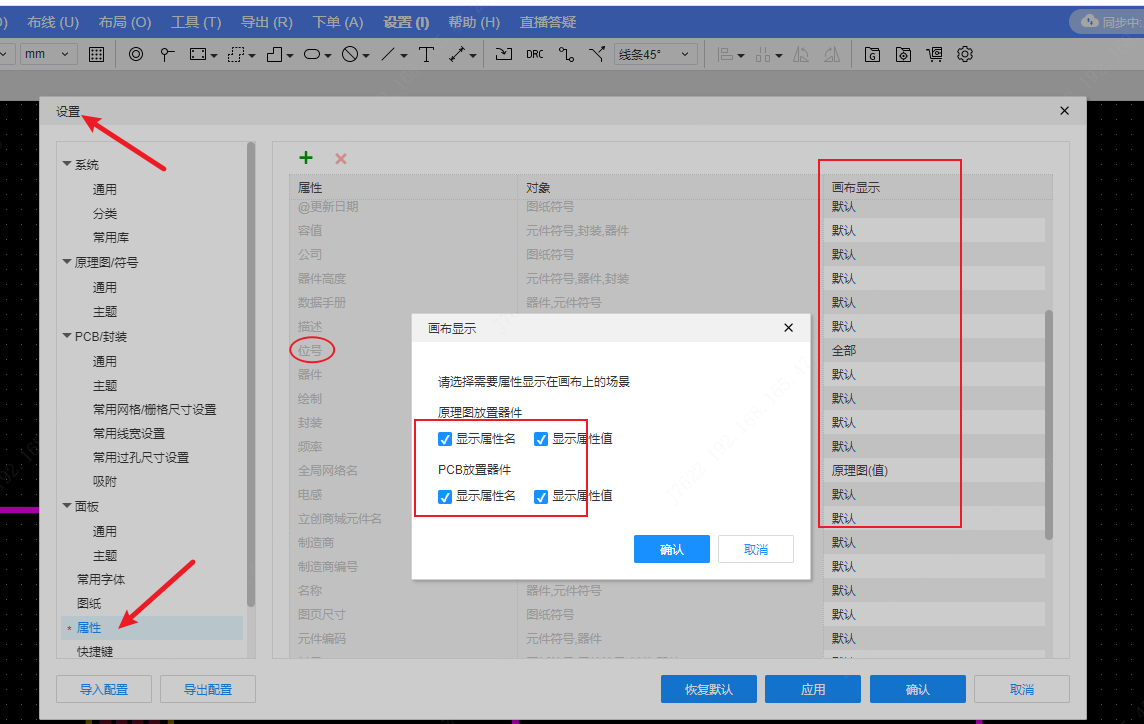Cancel the 画布显示 popup with 取消
1144x724 pixels.
pos(756,549)
